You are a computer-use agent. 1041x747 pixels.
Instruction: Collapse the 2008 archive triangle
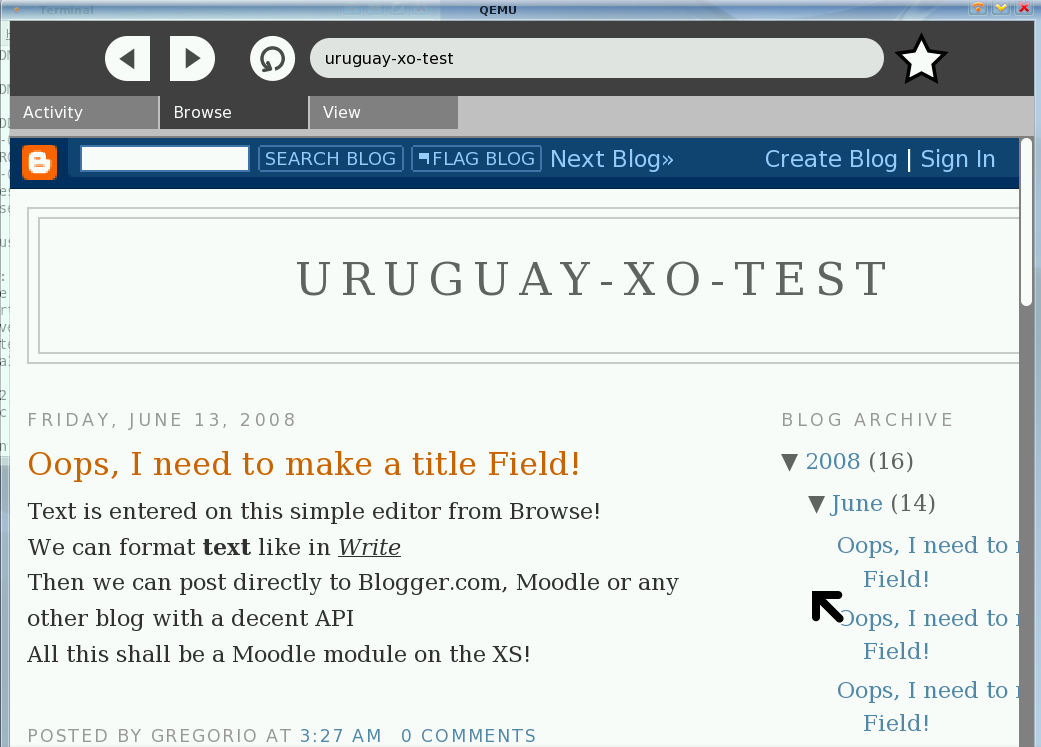click(790, 462)
